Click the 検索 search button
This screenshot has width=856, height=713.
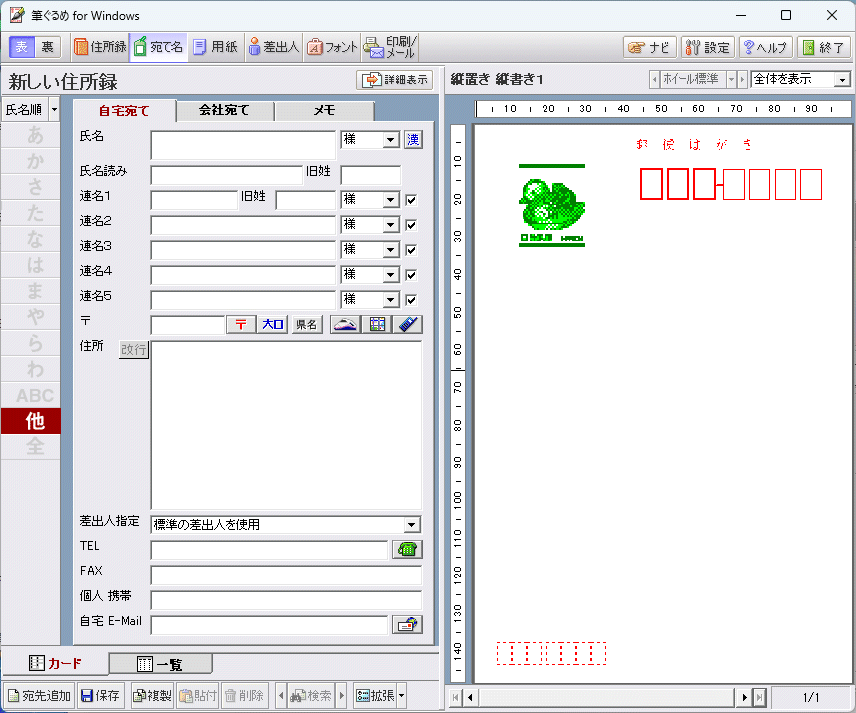[x=311, y=696]
